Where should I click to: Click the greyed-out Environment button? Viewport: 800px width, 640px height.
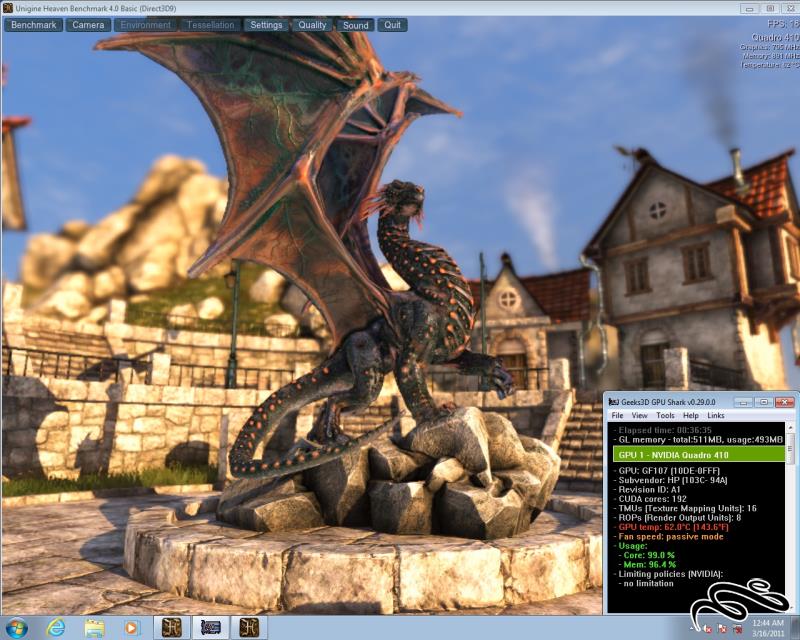click(x=145, y=25)
